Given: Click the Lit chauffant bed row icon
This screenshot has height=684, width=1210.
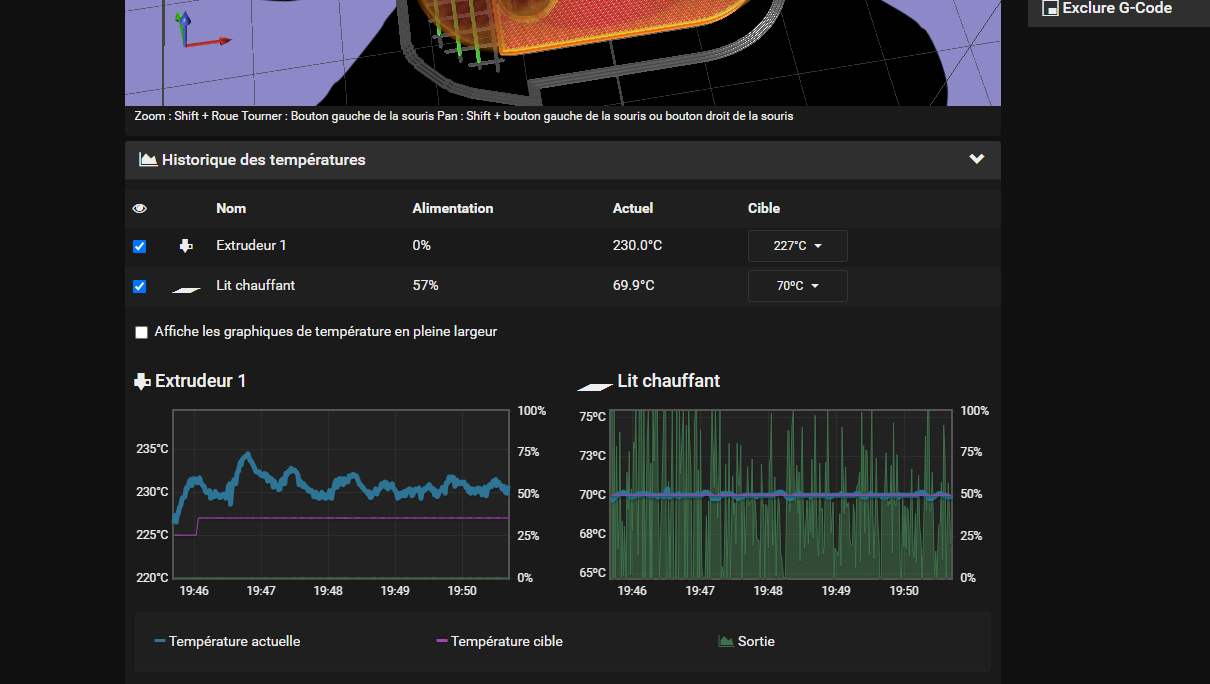Looking at the screenshot, I should [x=186, y=289].
